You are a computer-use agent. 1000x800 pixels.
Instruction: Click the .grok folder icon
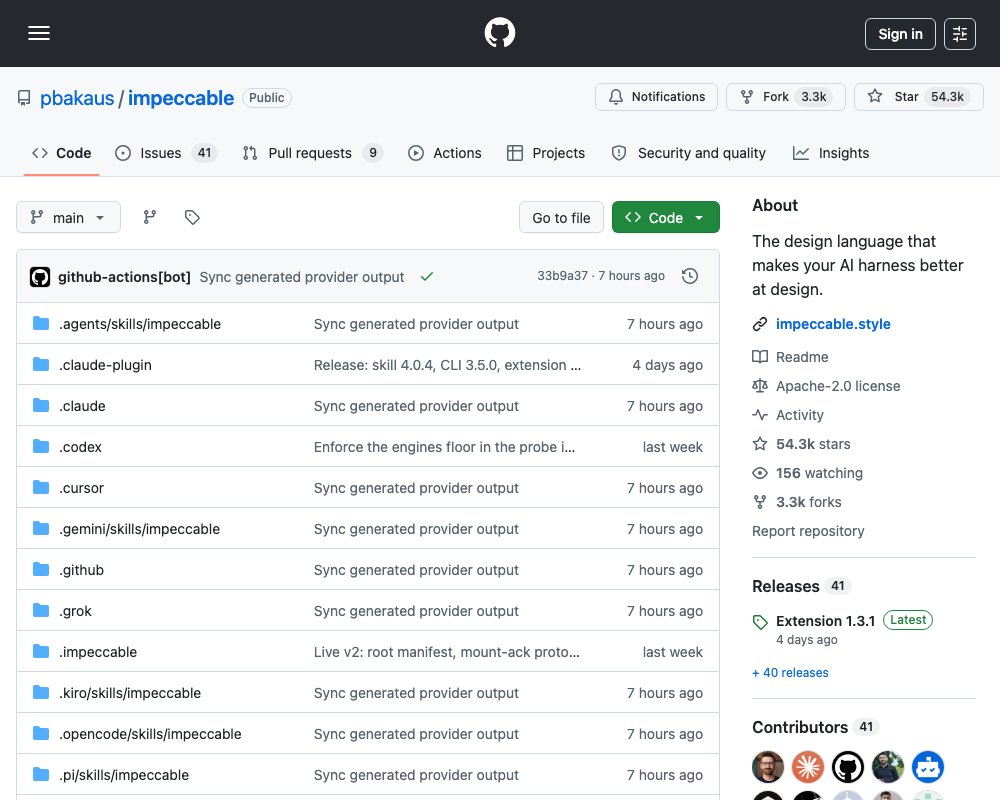41,611
